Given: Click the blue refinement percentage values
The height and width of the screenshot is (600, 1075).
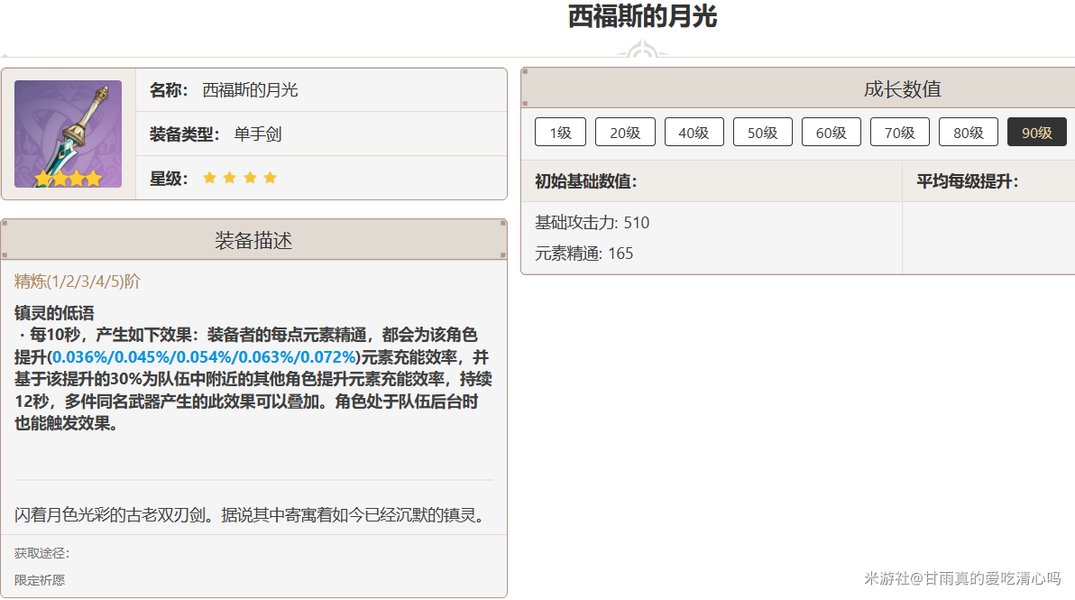Looking at the screenshot, I should coord(205,357).
